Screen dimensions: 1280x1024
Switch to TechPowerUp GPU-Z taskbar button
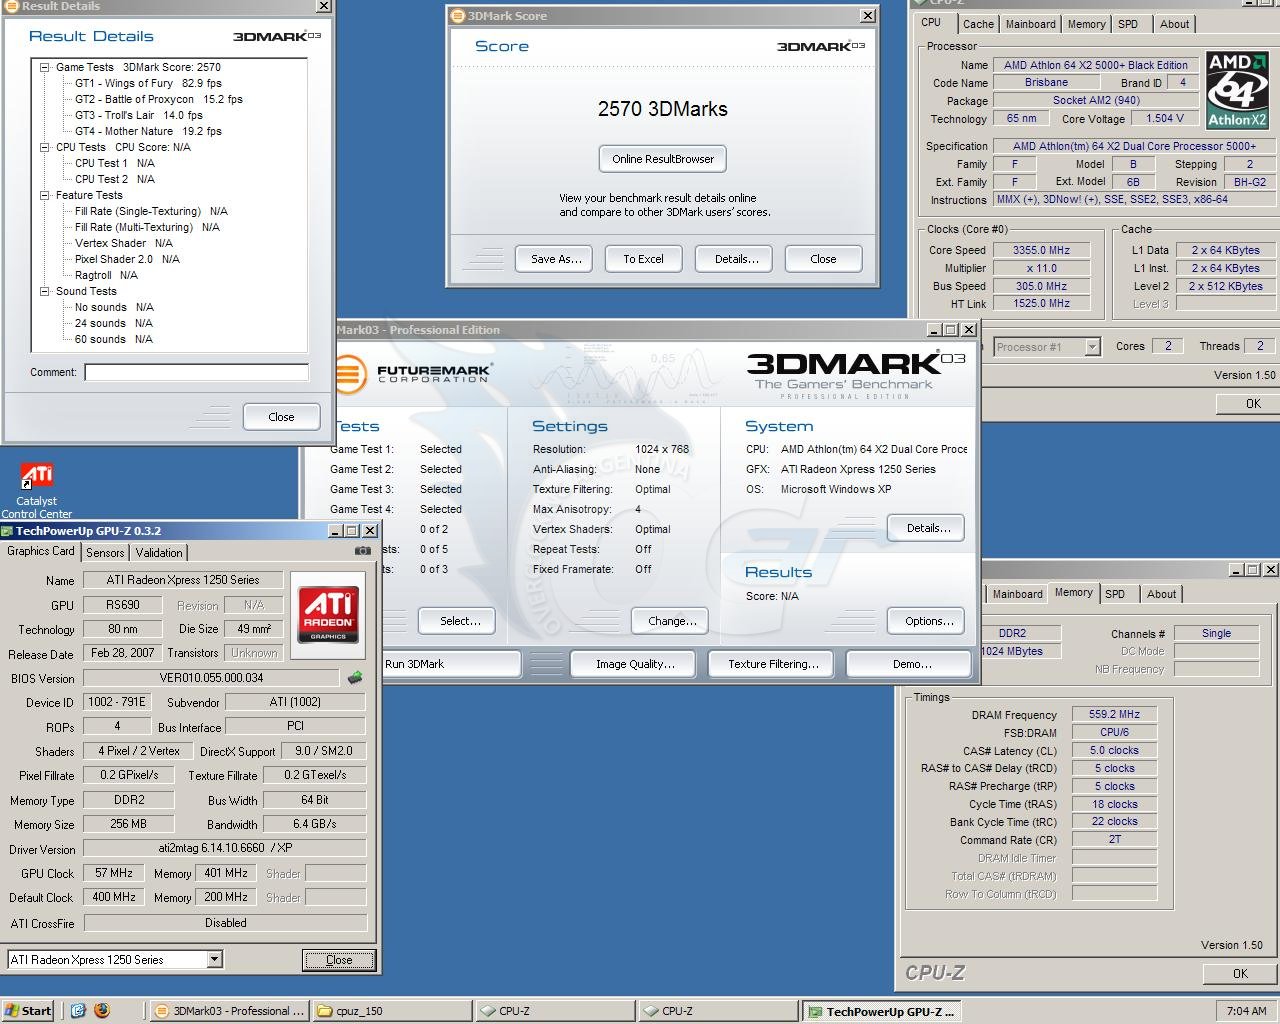881,1011
